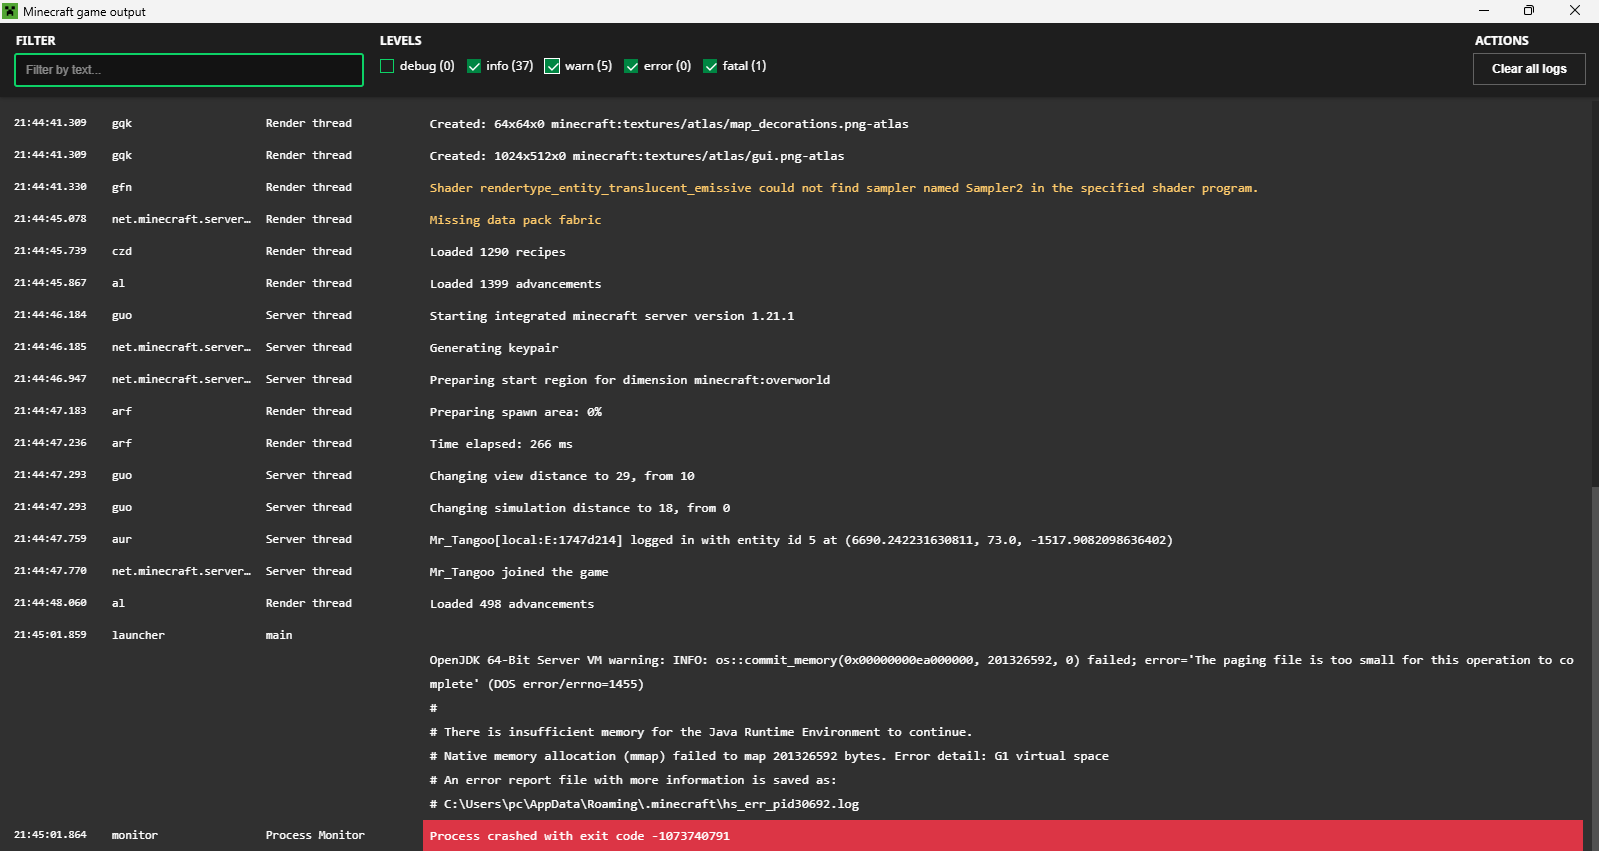This screenshot has height=851, width=1599.
Task: Select the Mr_Tangoo logged in with entity id line
Action: pyautogui.click(x=801, y=540)
